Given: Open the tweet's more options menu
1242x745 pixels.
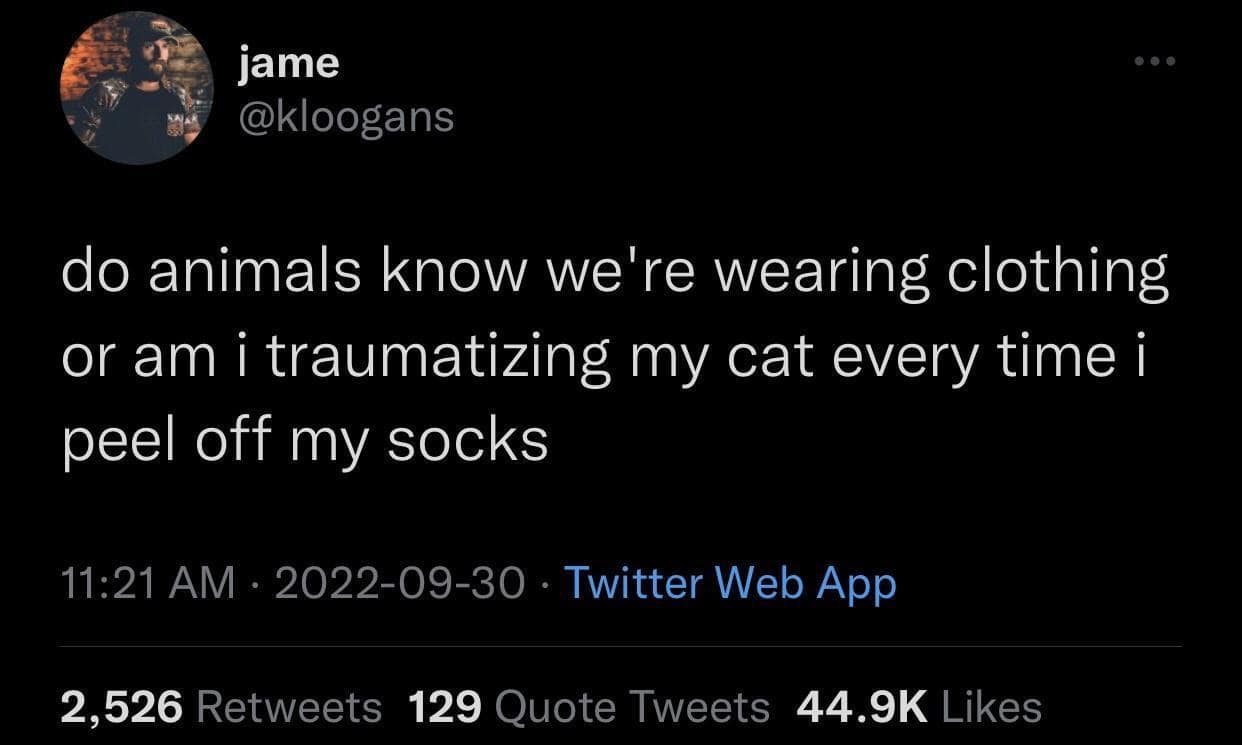Looking at the screenshot, I should click(x=1155, y=60).
